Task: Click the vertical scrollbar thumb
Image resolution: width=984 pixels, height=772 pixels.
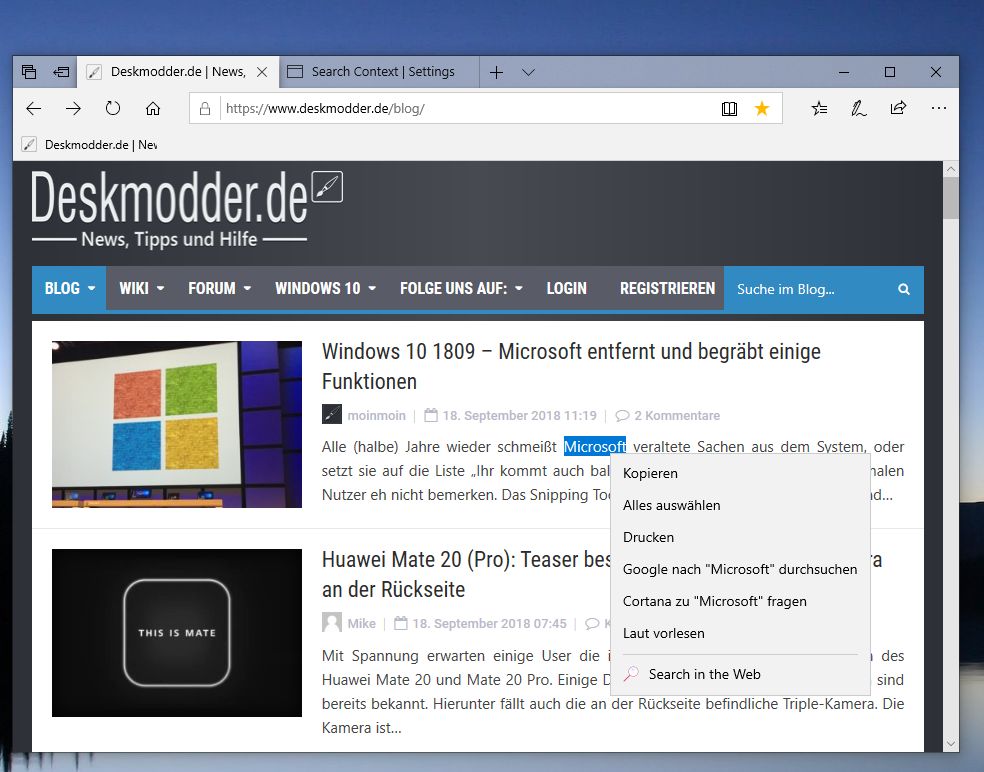Action: tap(951, 198)
